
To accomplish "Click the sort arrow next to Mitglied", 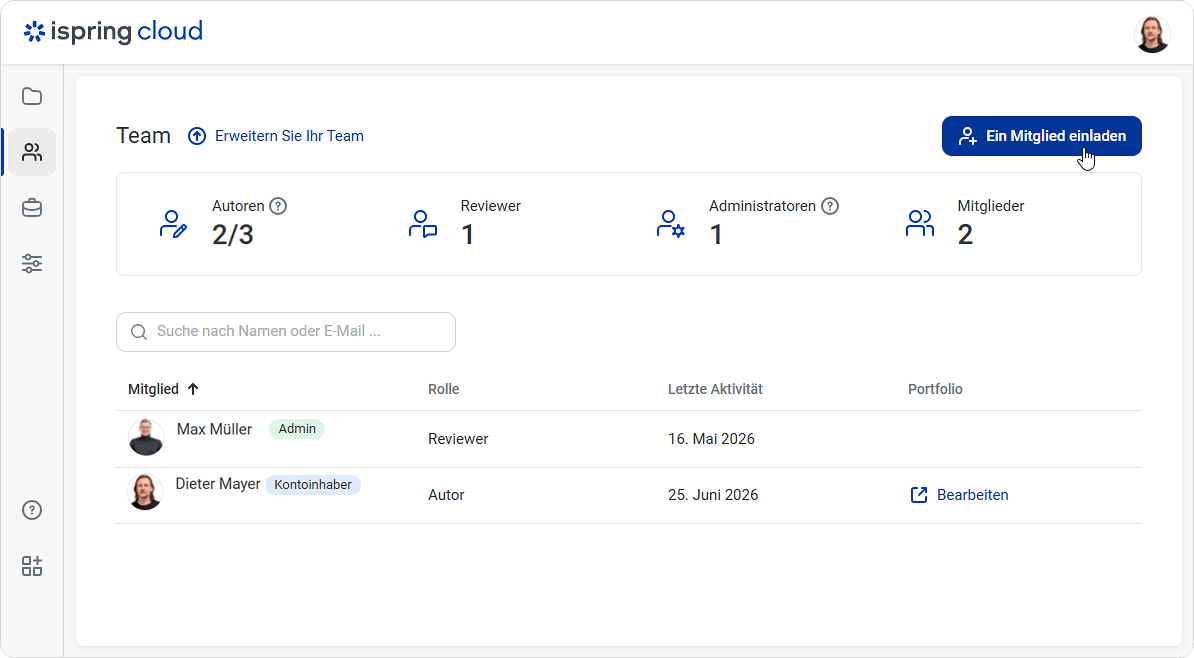I will 193,389.
